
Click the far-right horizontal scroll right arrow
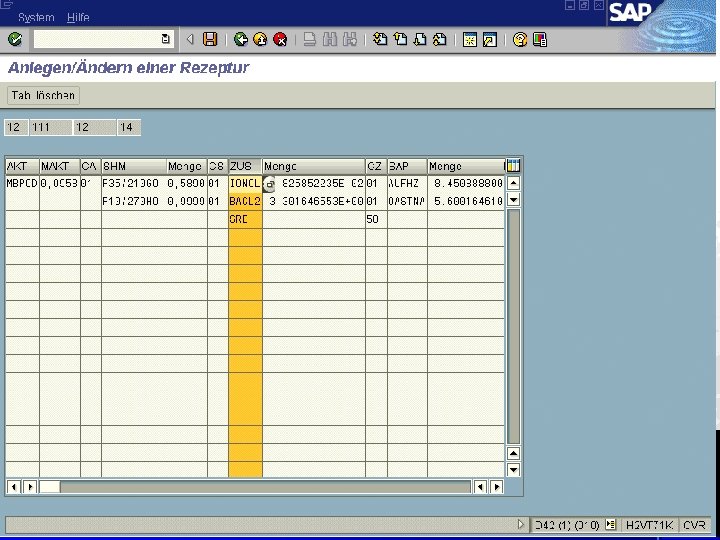(496, 487)
